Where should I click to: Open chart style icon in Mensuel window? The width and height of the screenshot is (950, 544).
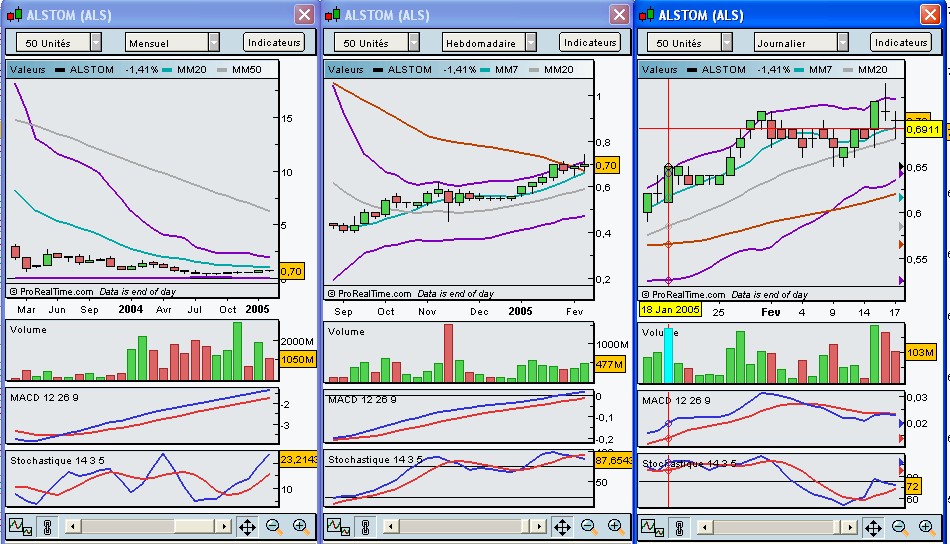pyautogui.click(x=20, y=527)
